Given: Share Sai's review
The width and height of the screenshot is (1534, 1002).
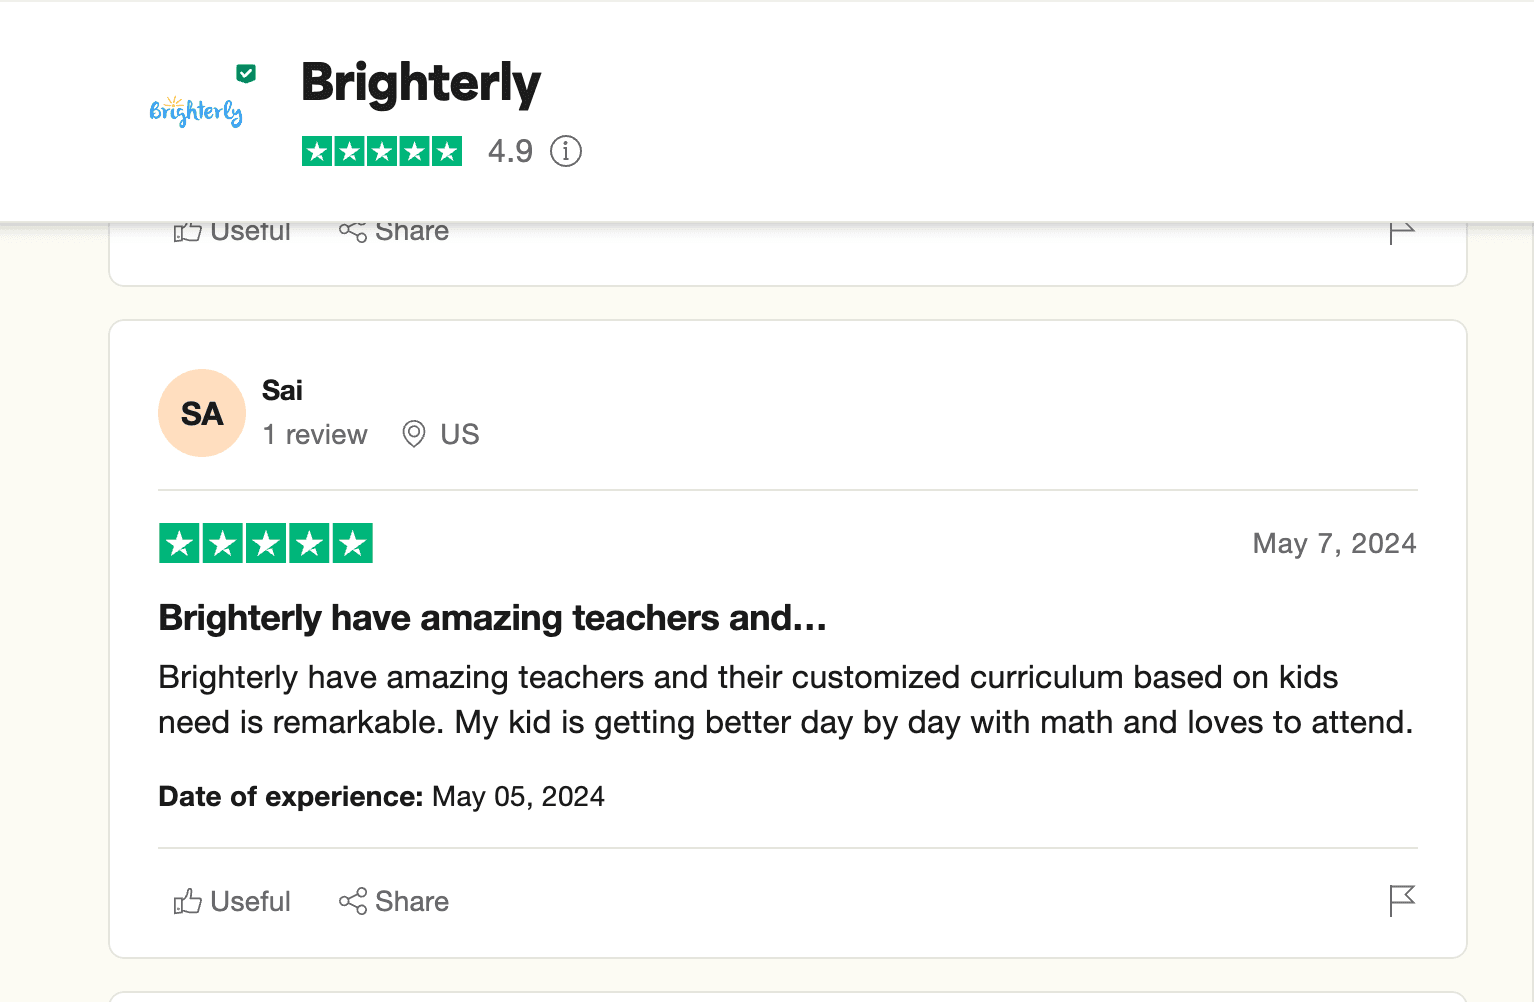Looking at the screenshot, I should point(394,901).
